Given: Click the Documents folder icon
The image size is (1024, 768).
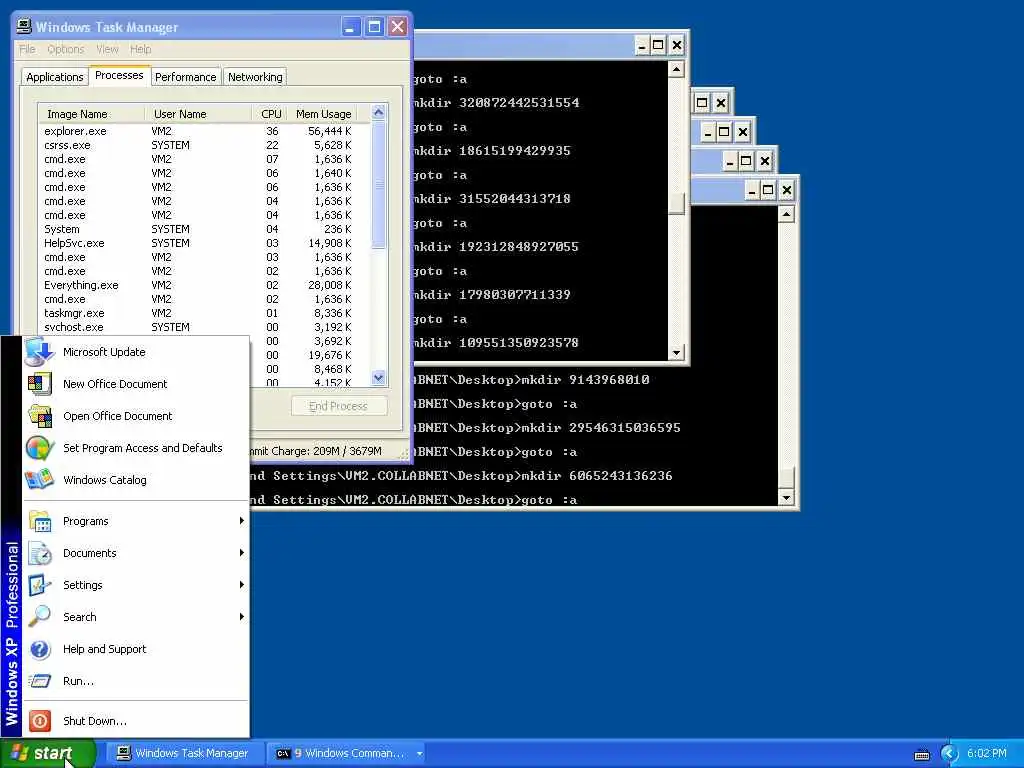Looking at the screenshot, I should click(40, 553).
